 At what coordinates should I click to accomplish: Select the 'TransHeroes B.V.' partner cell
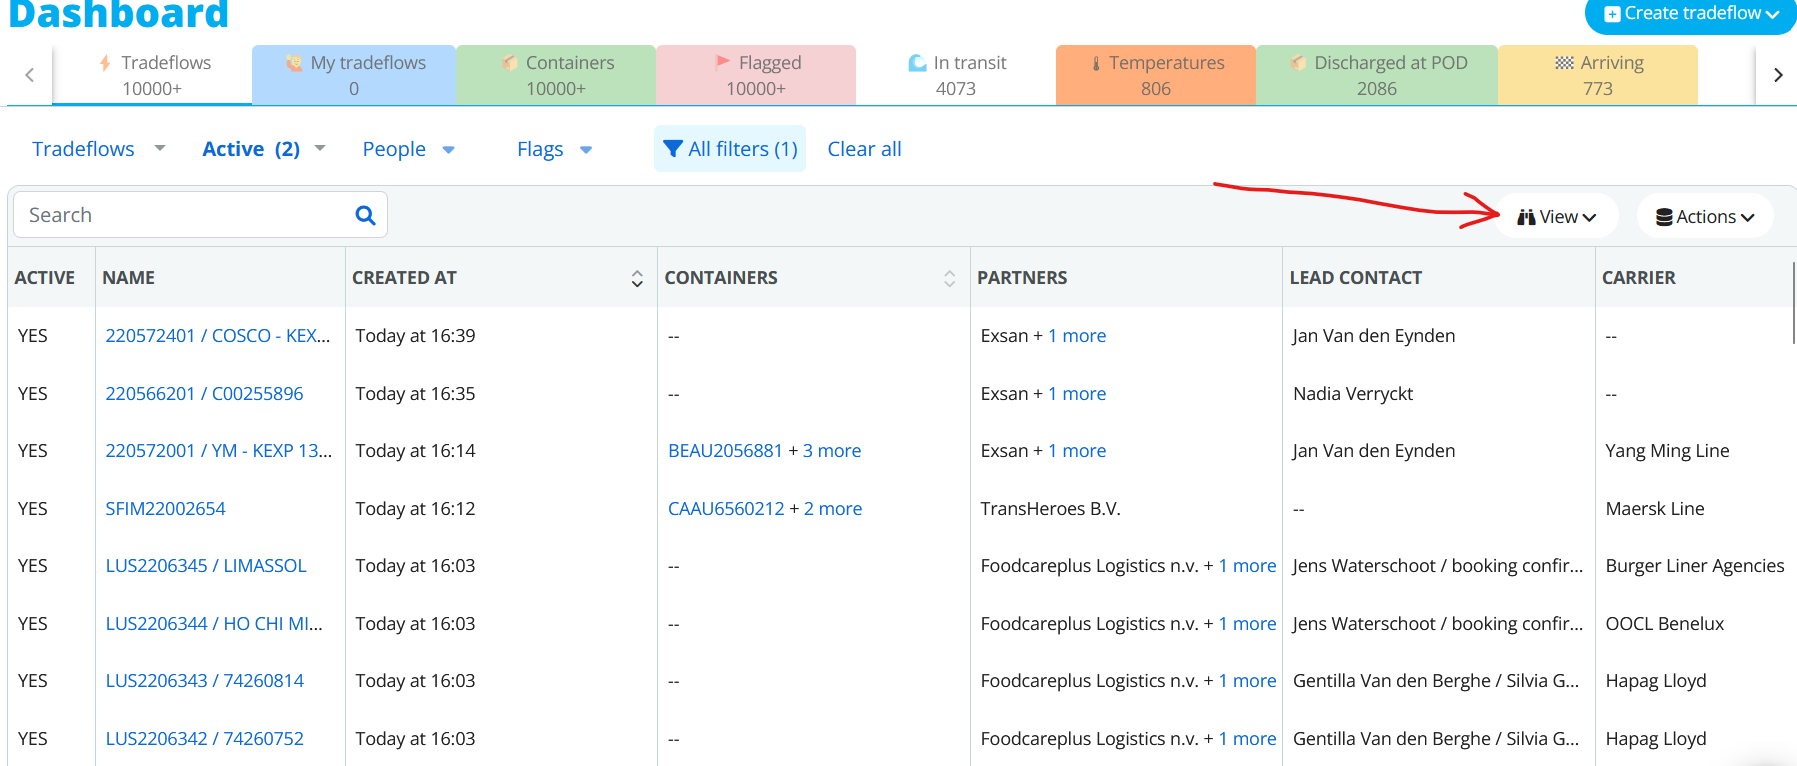click(x=1050, y=509)
